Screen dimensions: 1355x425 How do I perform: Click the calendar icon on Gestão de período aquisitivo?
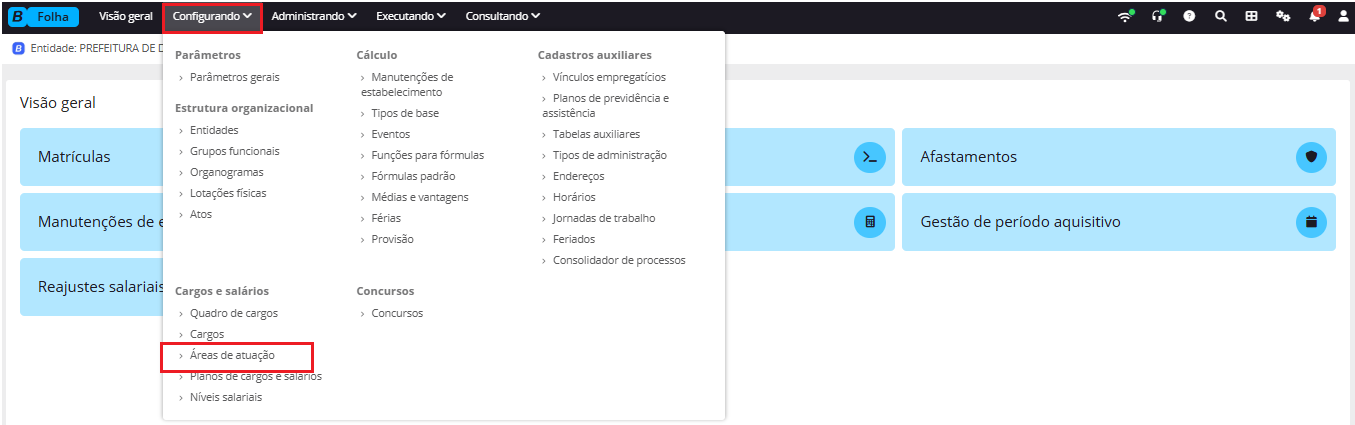click(x=1310, y=221)
